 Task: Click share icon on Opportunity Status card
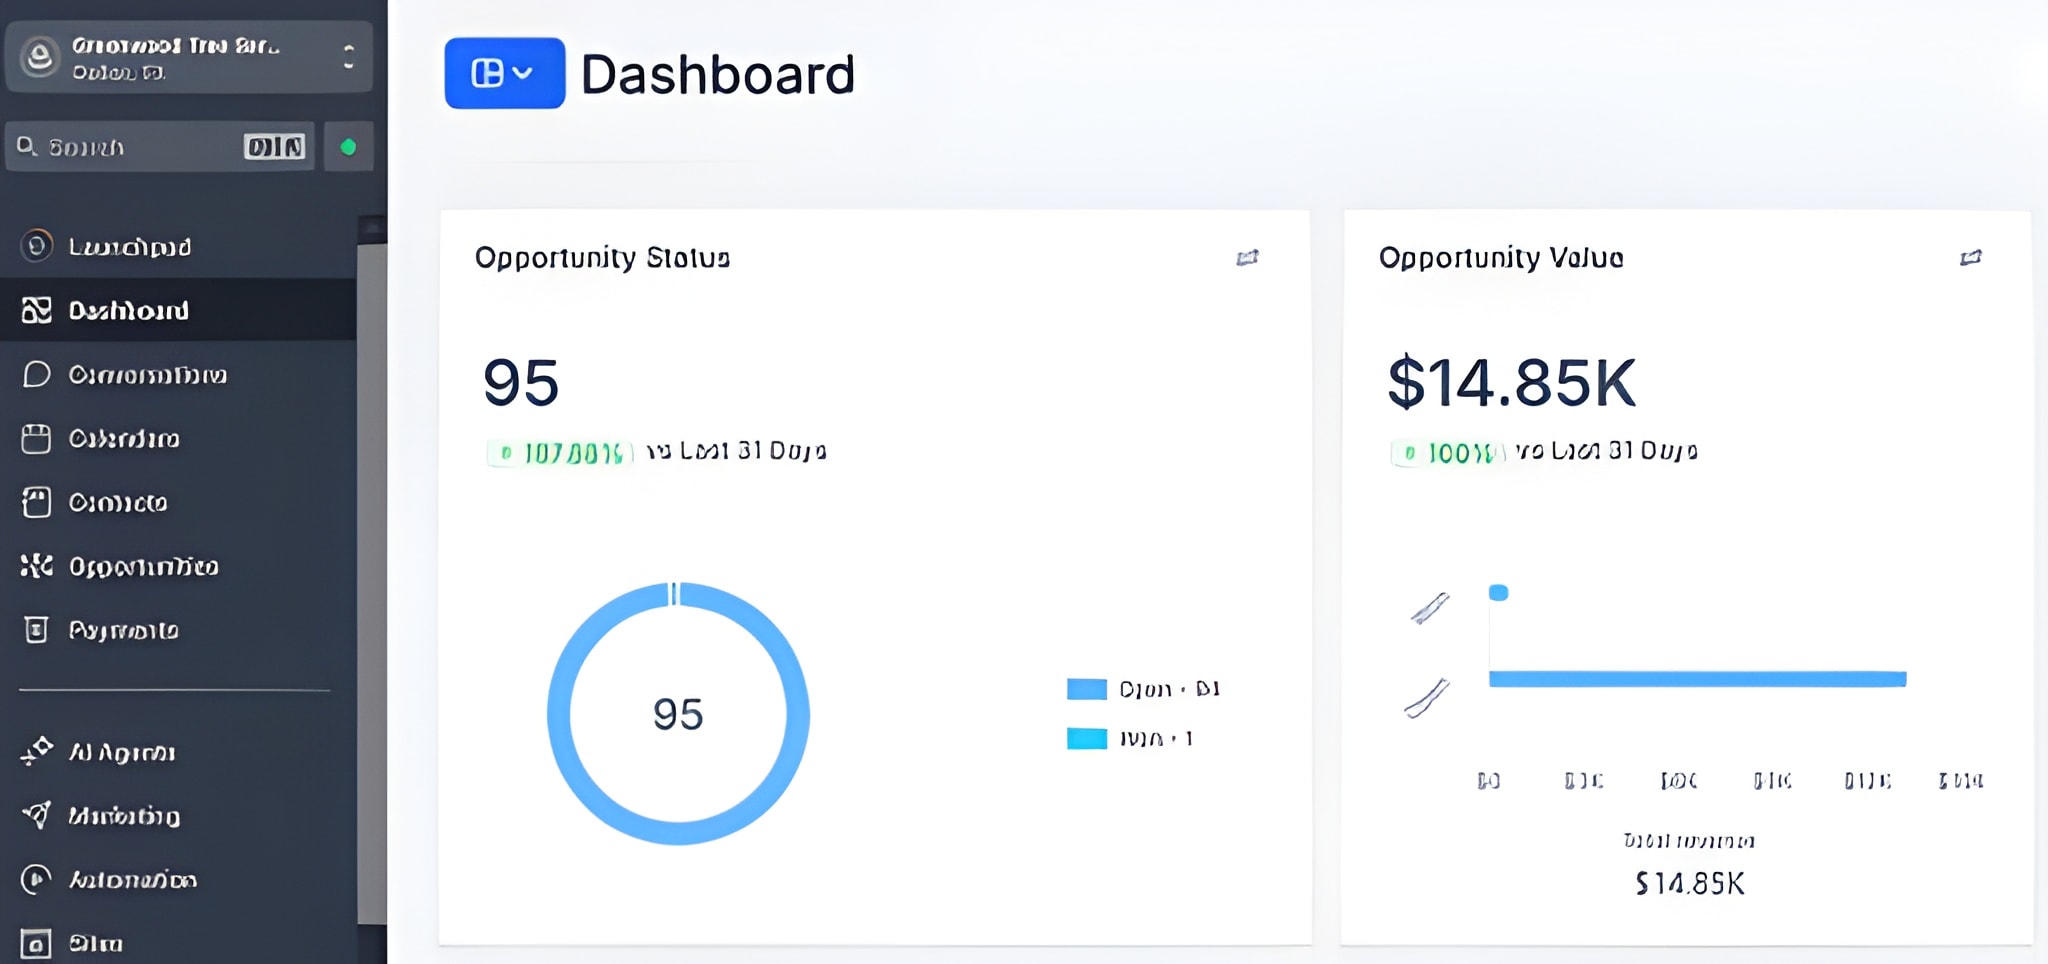[1247, 258]
